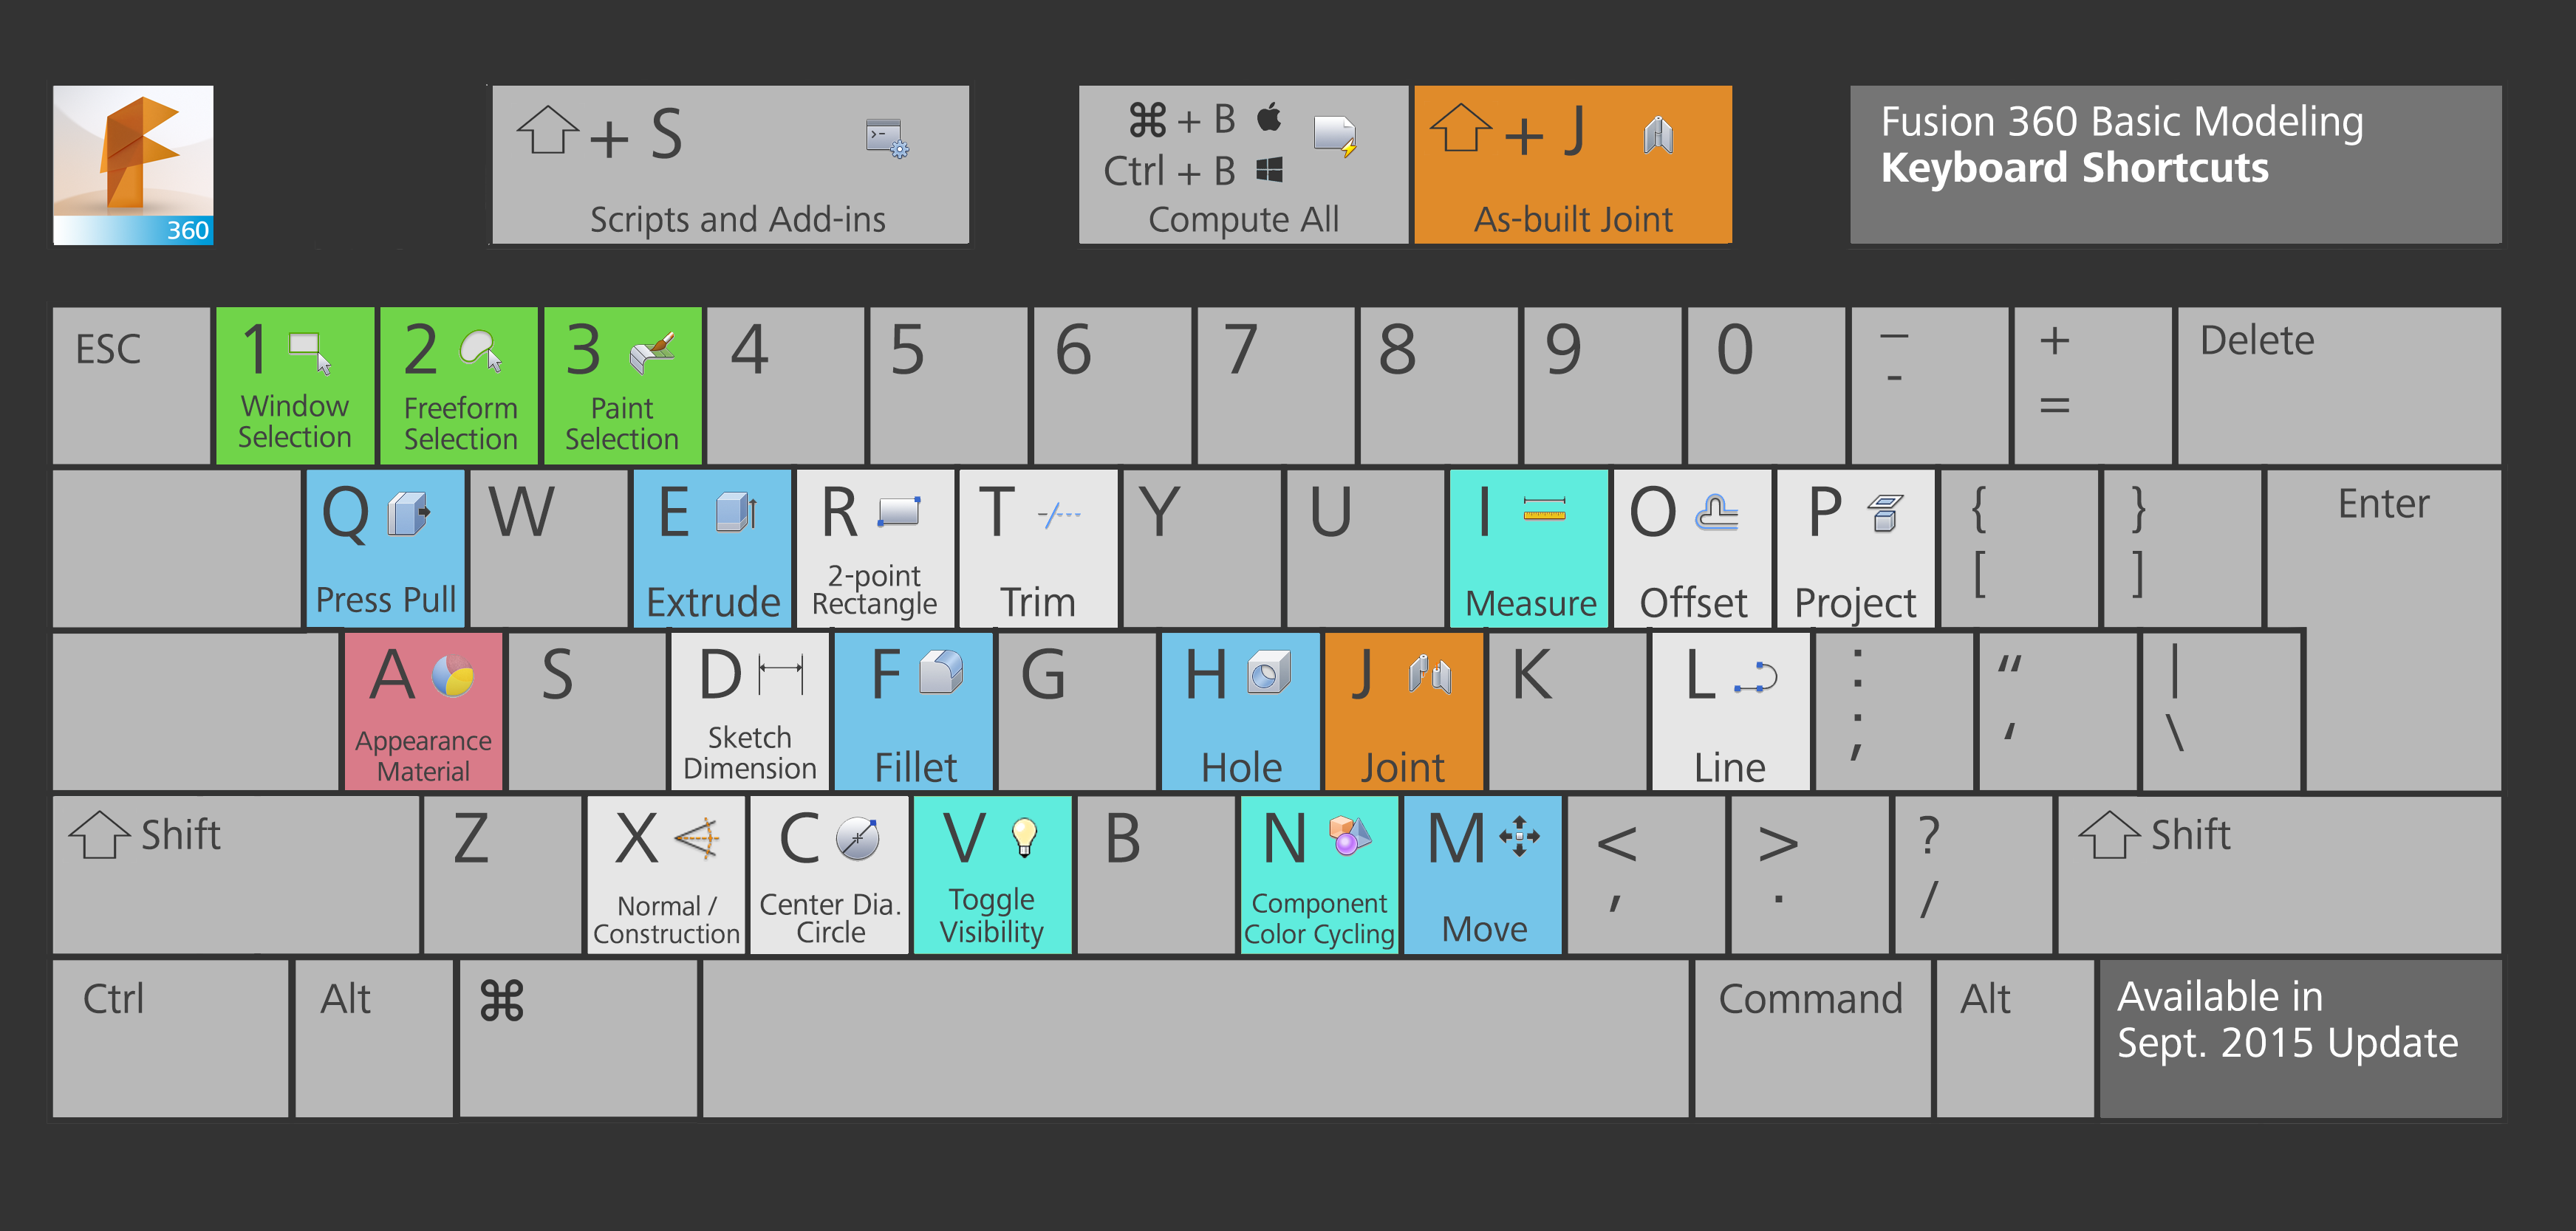Click the number 9 key
This screenshot has height=1231, width=2576.
click(x=1602, y=386)
